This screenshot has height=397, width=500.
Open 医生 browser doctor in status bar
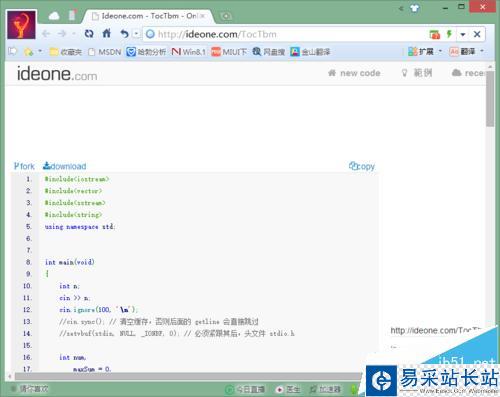[288, 389]
